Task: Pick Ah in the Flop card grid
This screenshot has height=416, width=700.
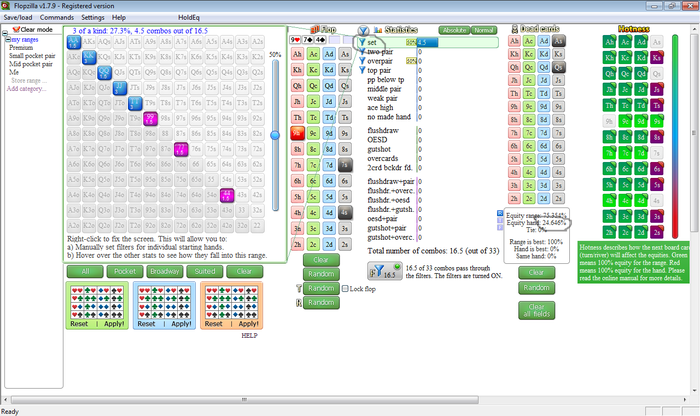Action: click(297, 54)
